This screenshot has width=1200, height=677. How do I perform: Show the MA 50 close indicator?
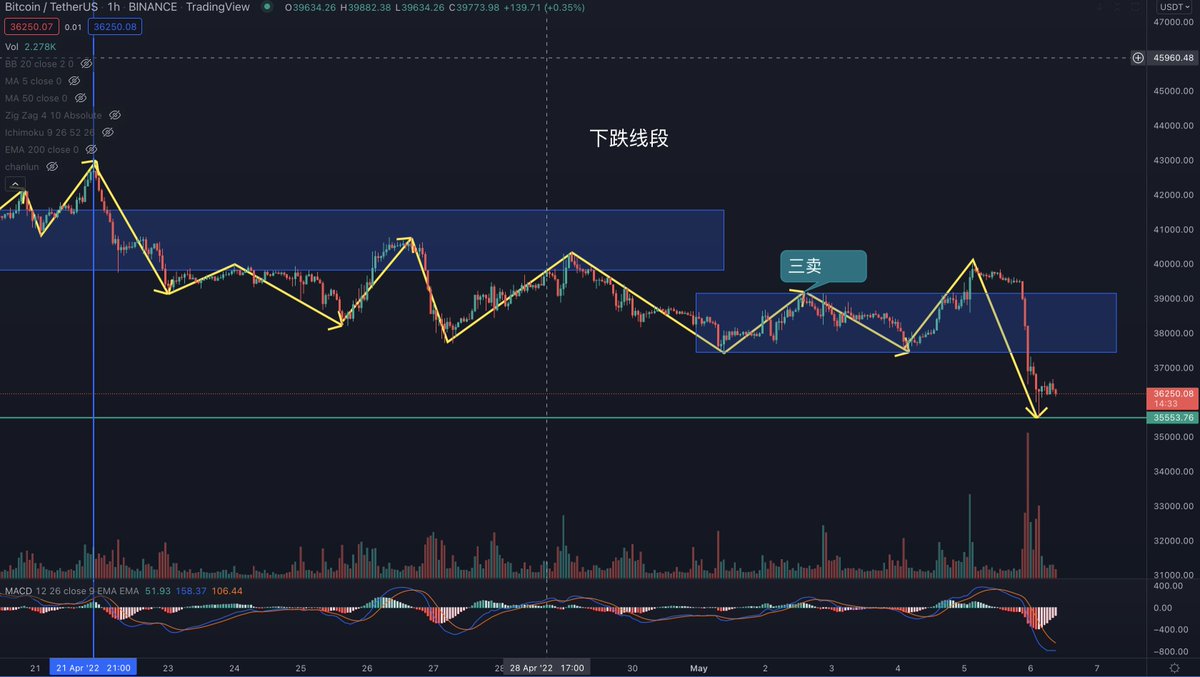[x=81, y=98]
